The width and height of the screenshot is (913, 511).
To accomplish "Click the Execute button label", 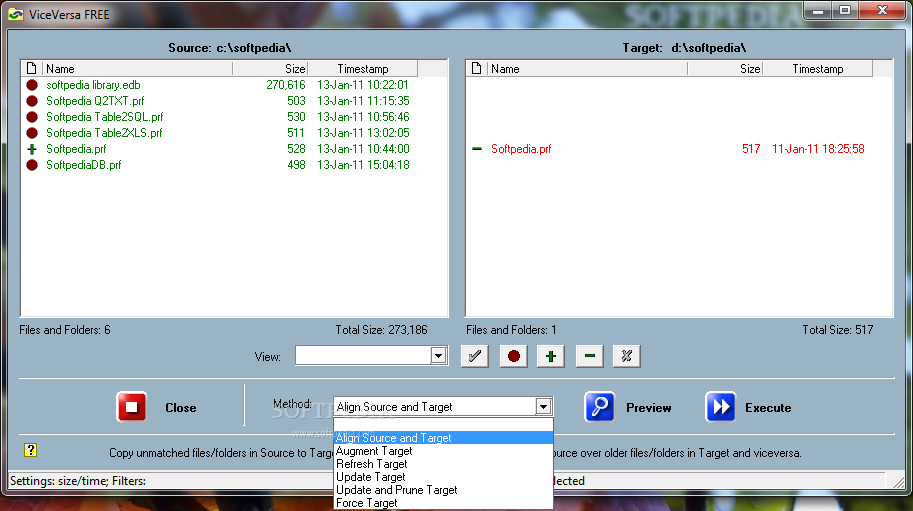I will click(x=768, y=407).
